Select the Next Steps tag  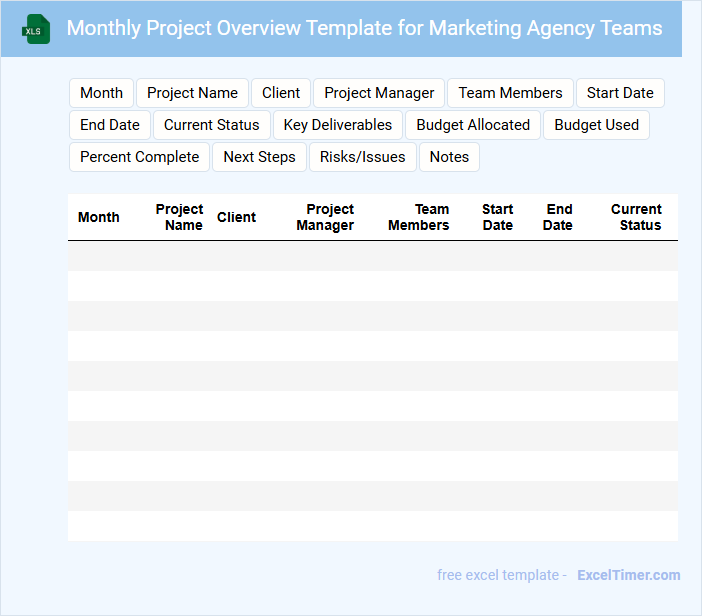259,157
